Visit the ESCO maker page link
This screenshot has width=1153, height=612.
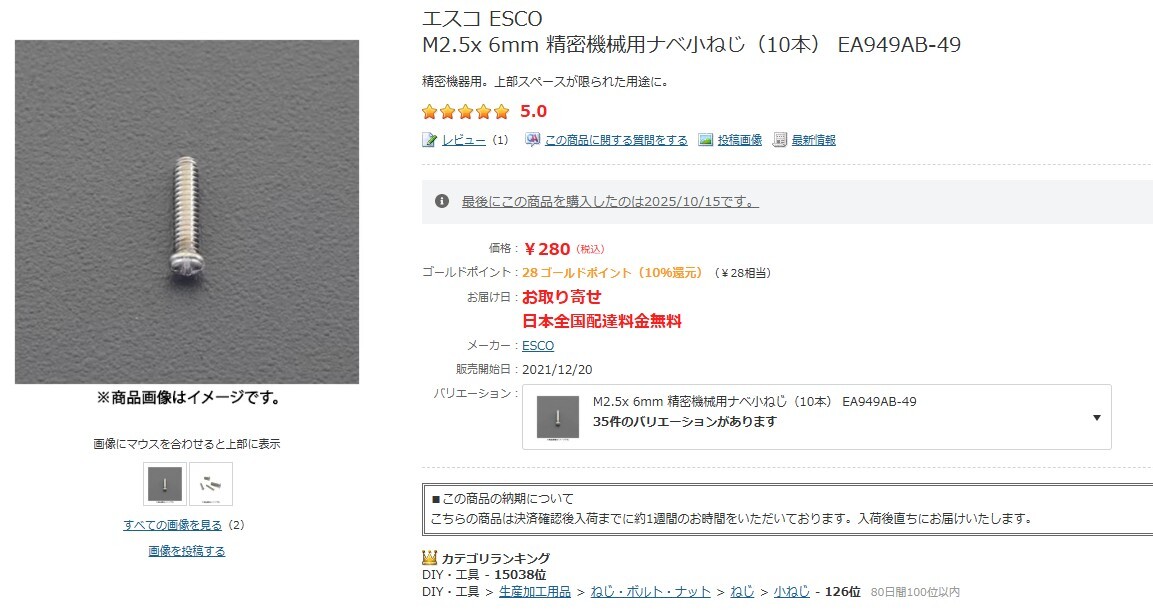537,345
